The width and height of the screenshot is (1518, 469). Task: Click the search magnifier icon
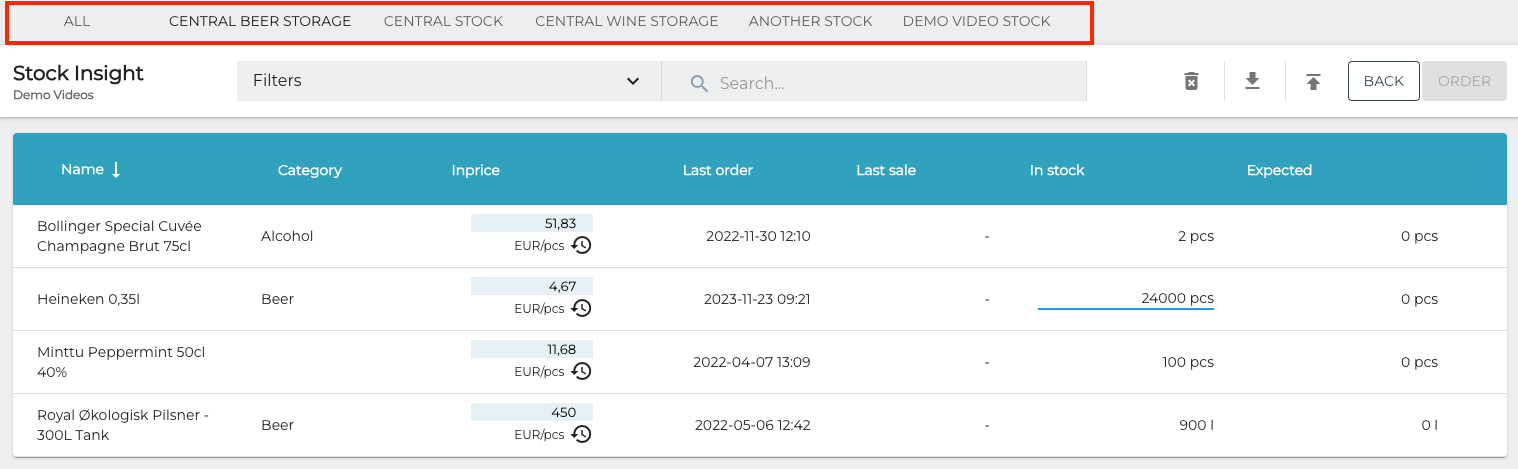click(x=699, y=83)
